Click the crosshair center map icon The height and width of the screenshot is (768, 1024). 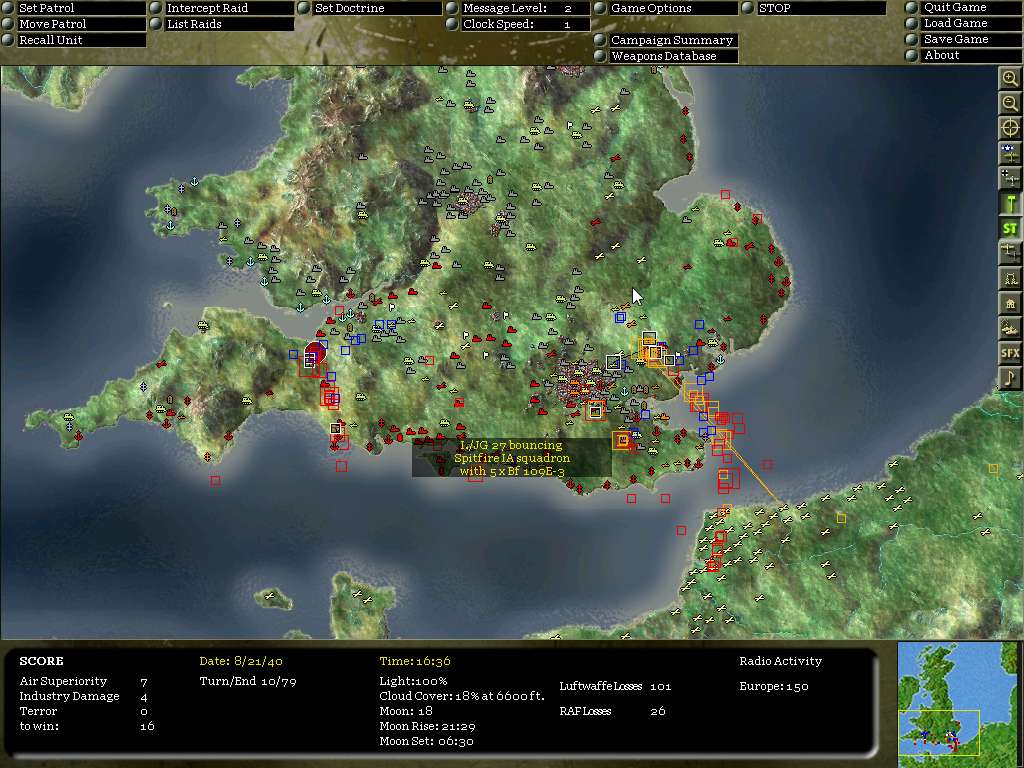(x=1010, y=128)
